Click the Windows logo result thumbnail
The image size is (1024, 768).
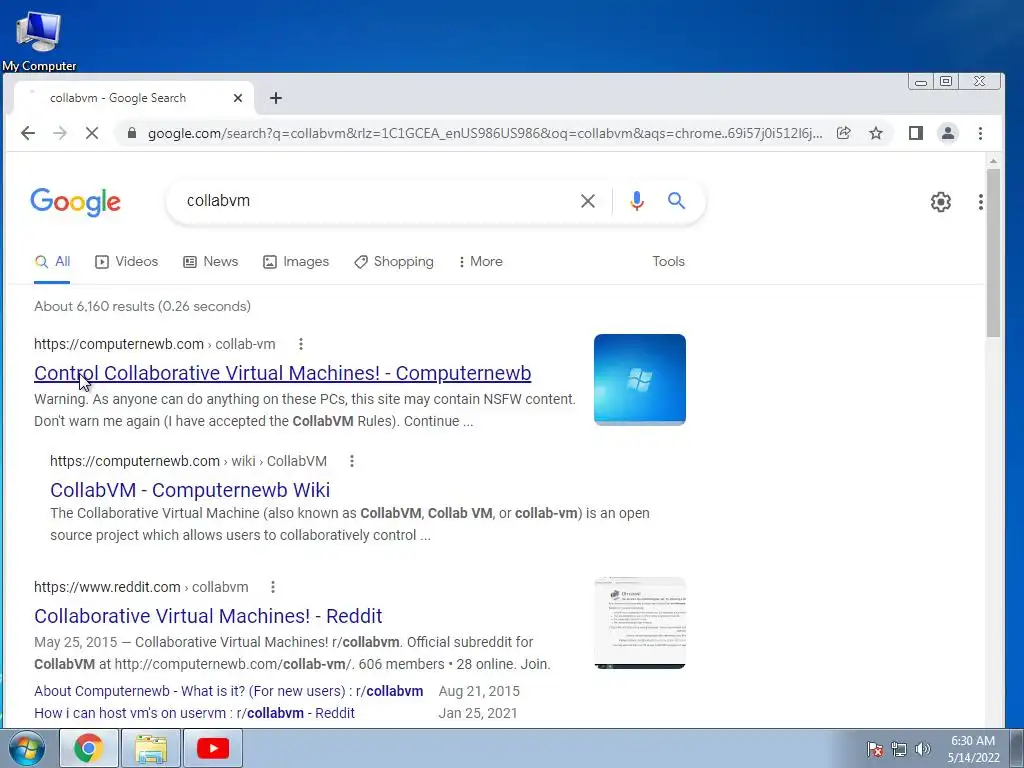tap(639, 380)
